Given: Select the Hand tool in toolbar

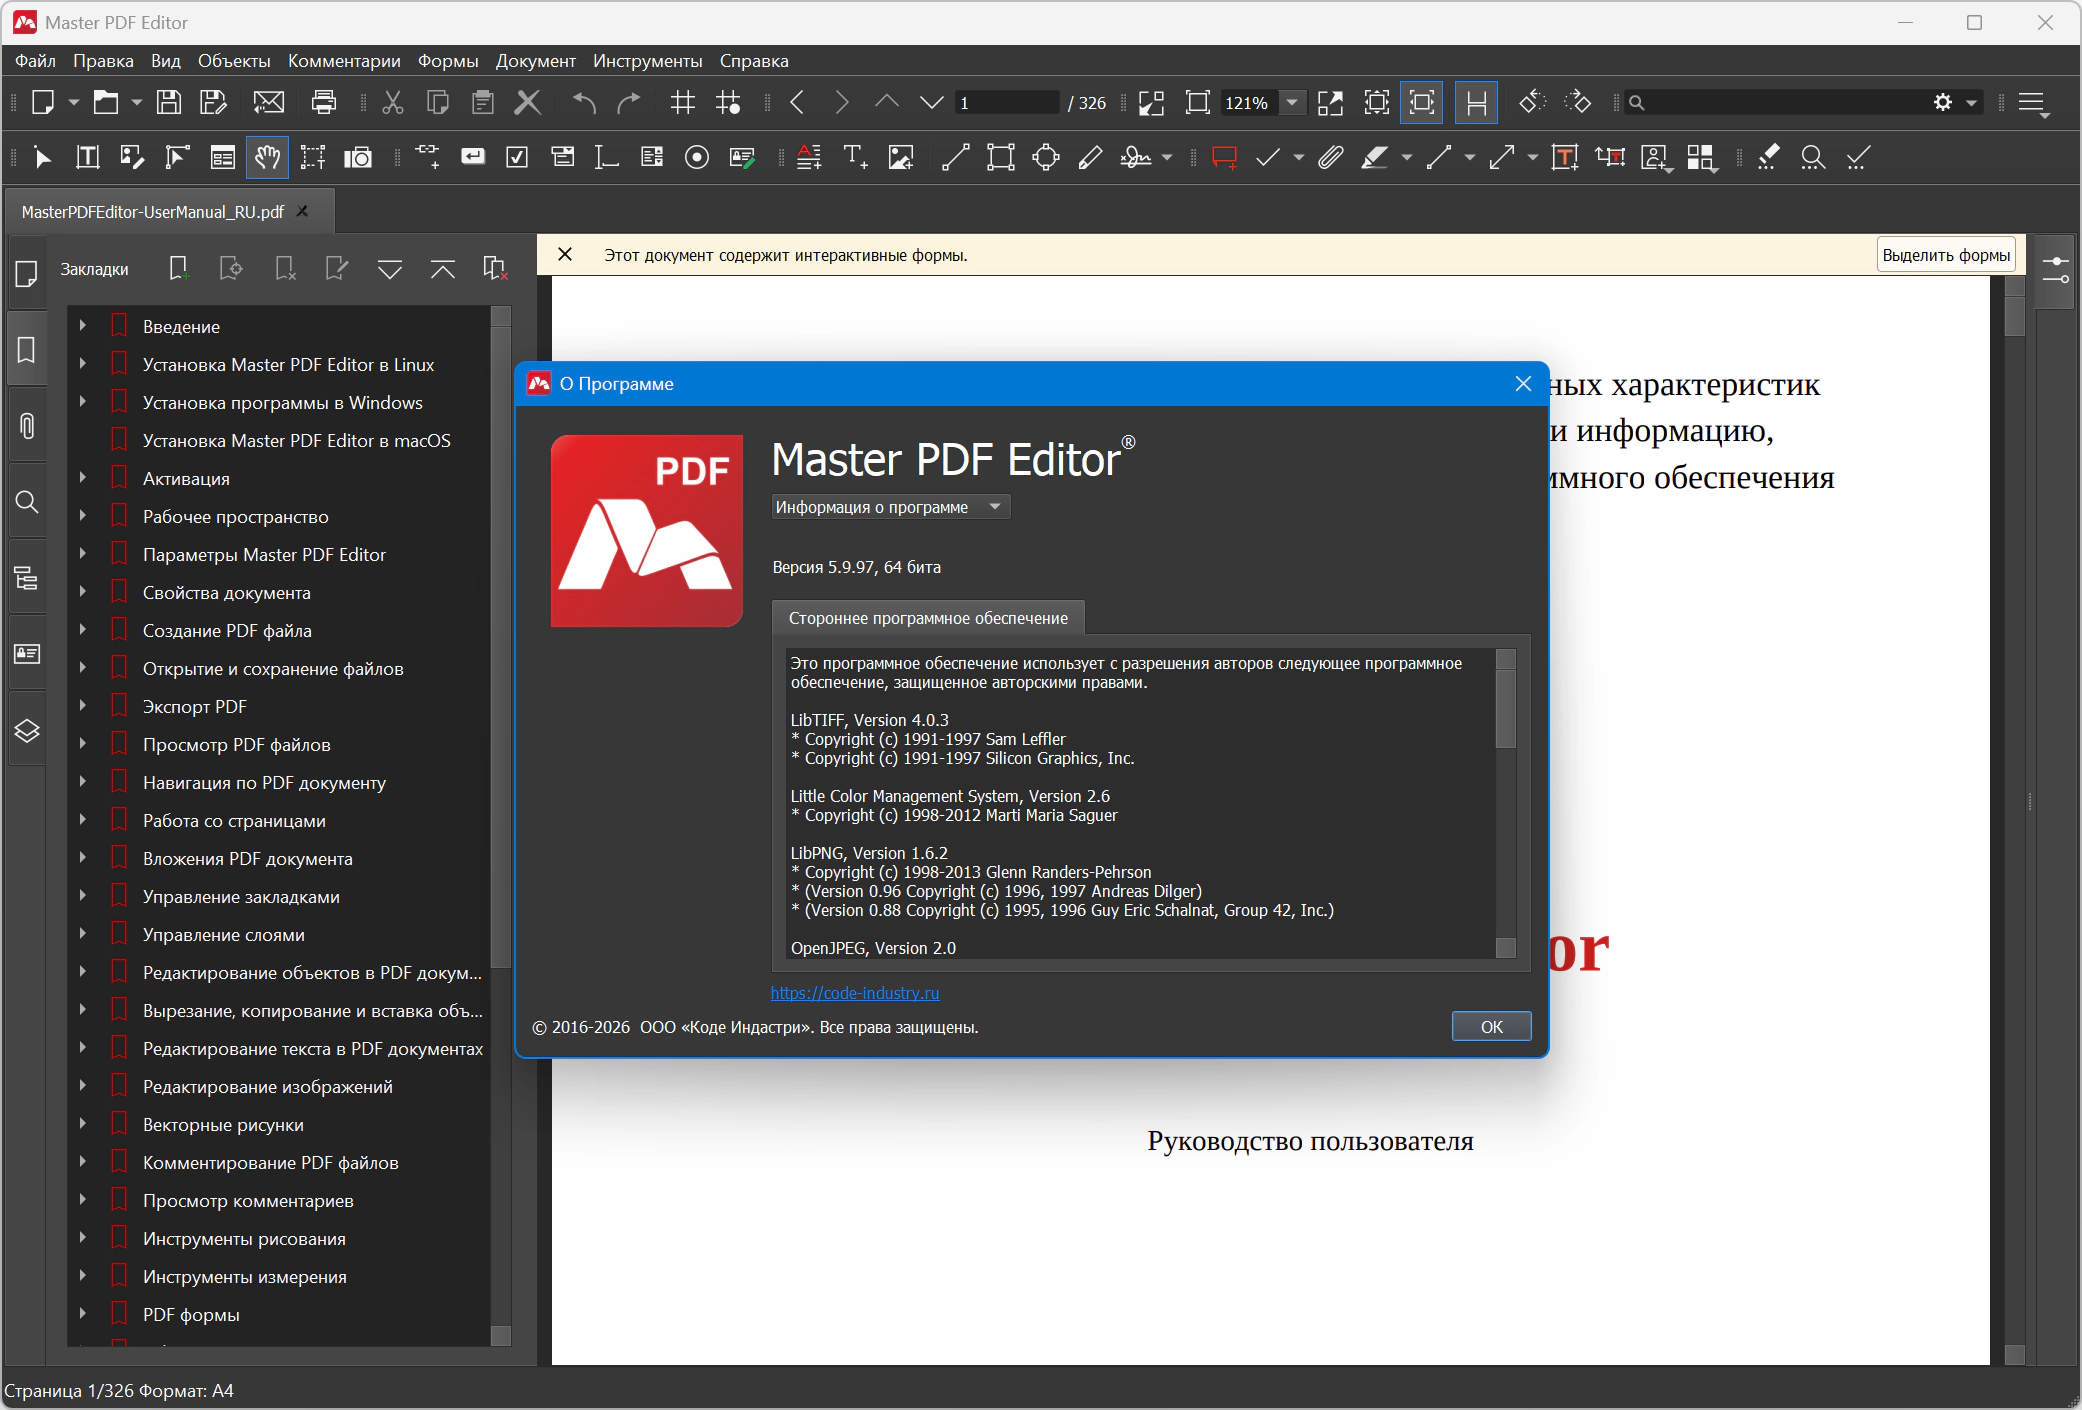Looking at the screenshot, I should point(267,157).
